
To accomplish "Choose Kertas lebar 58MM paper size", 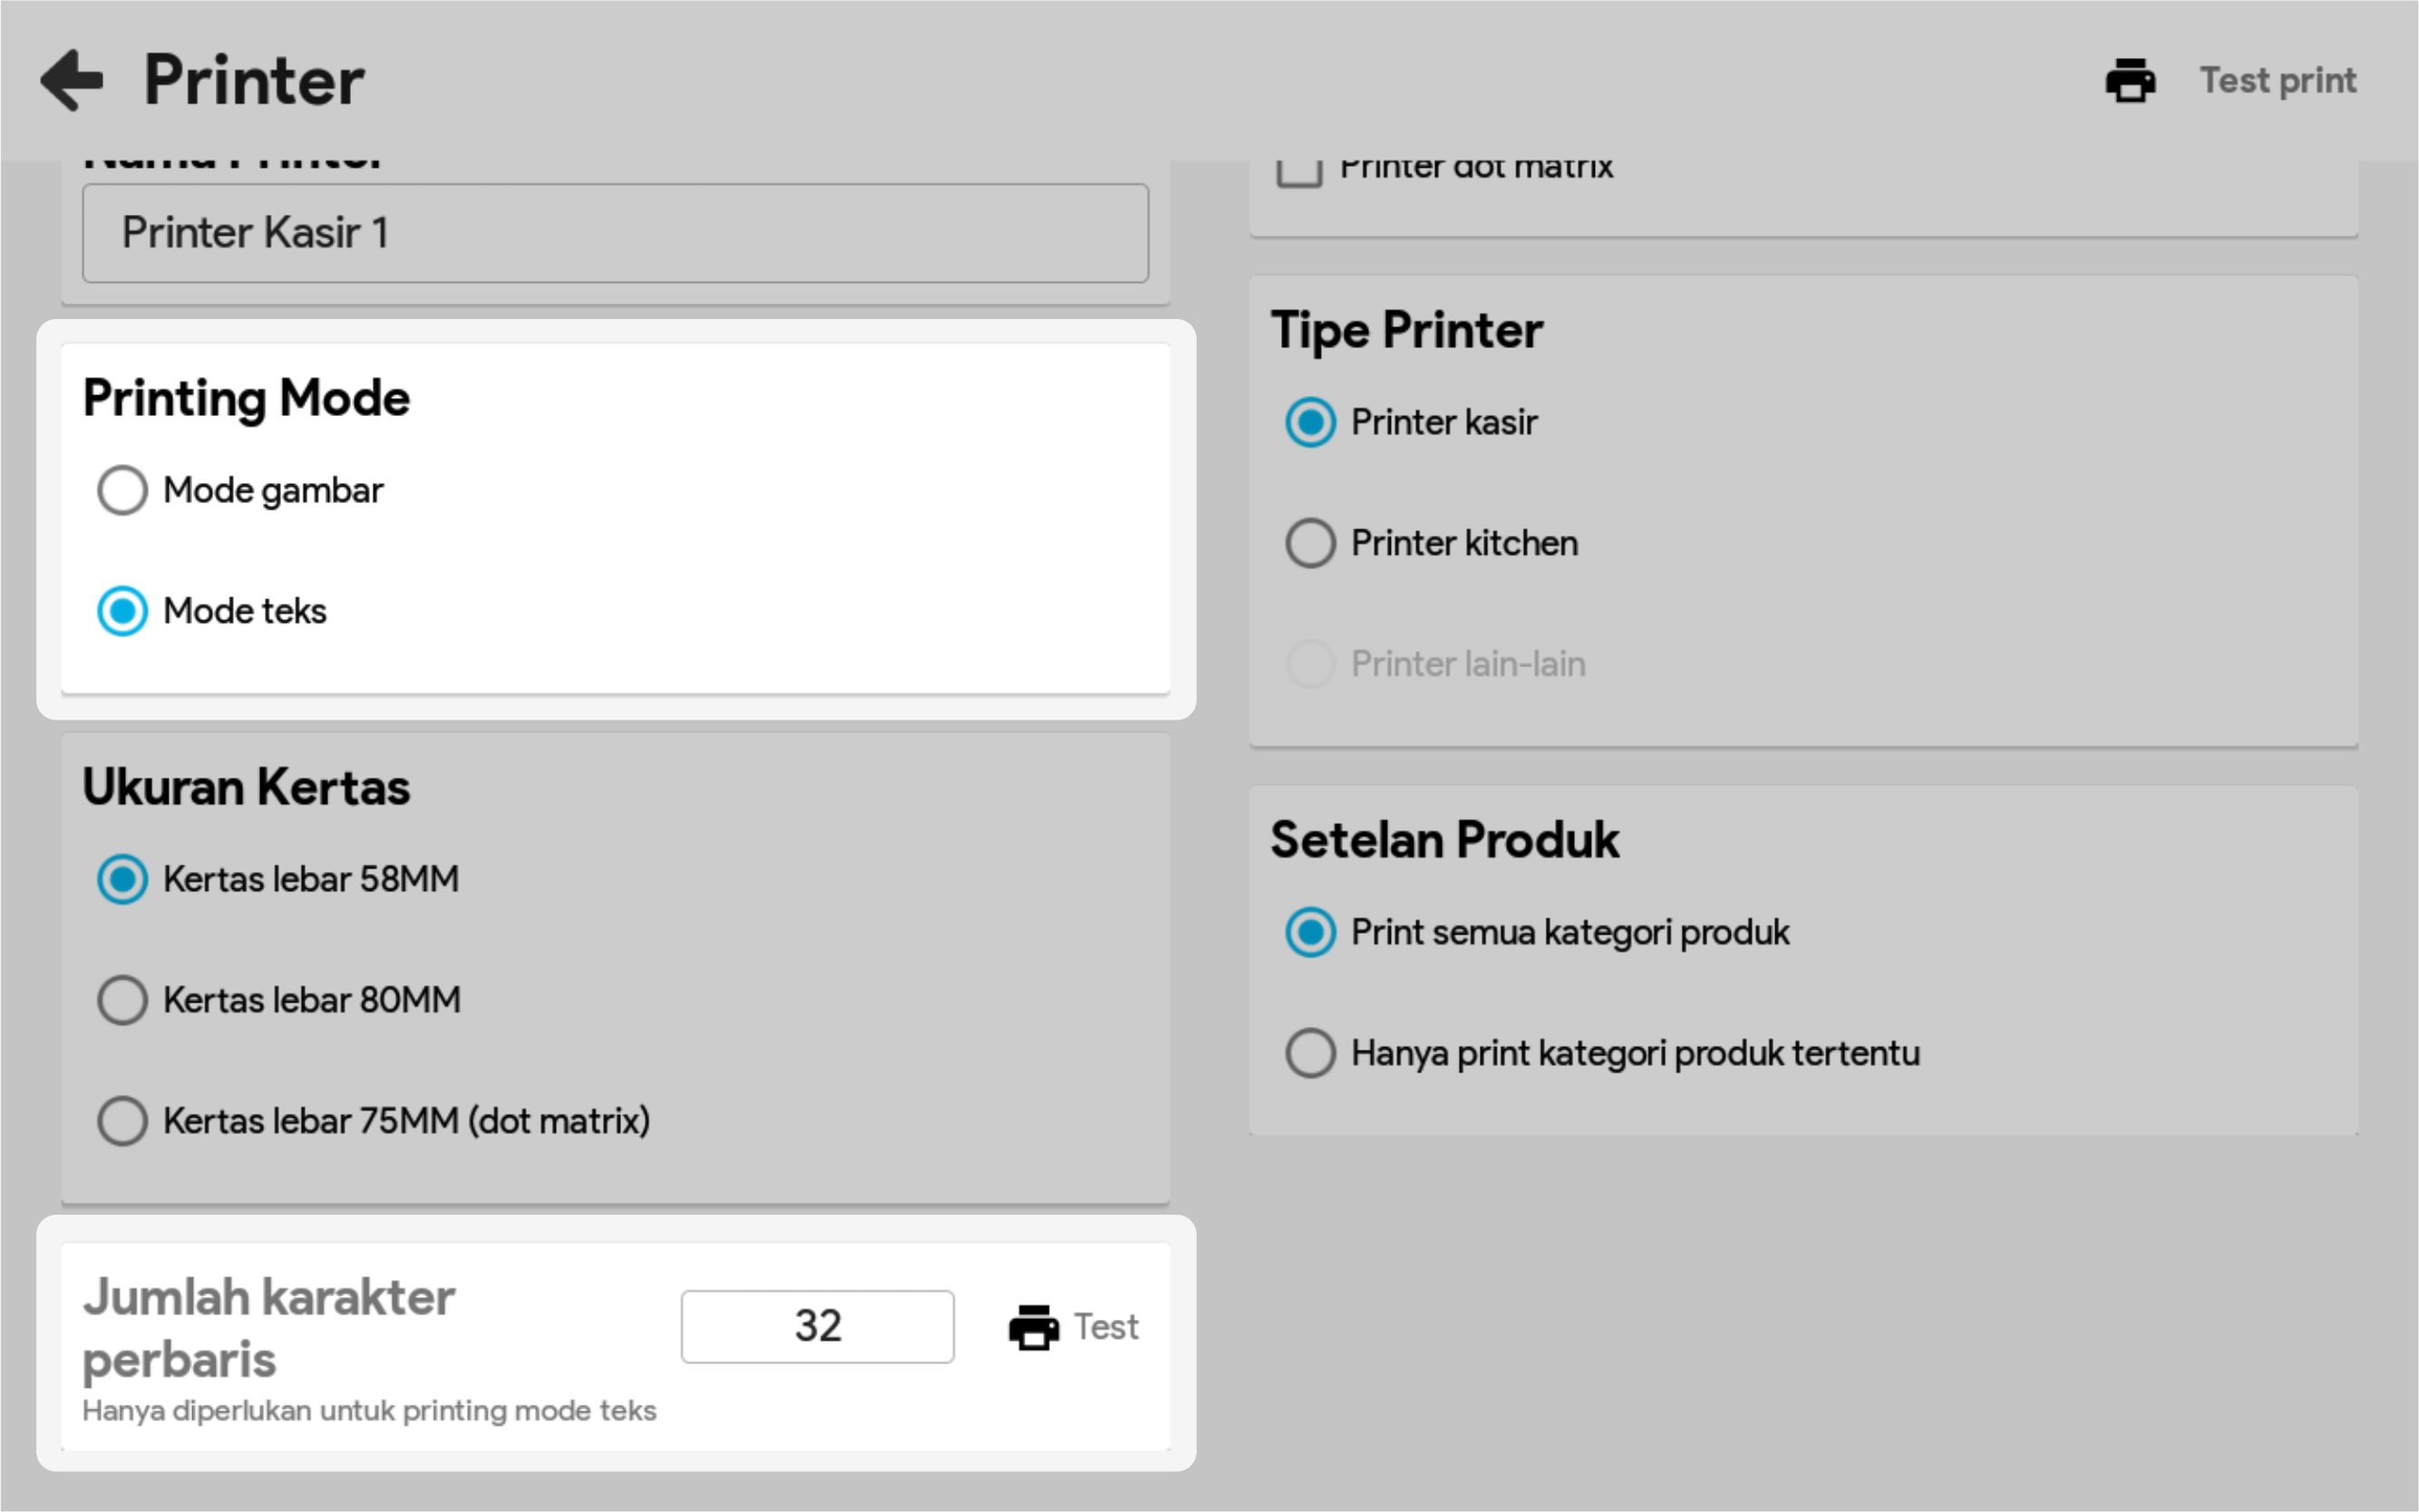I will pos(122,879).
